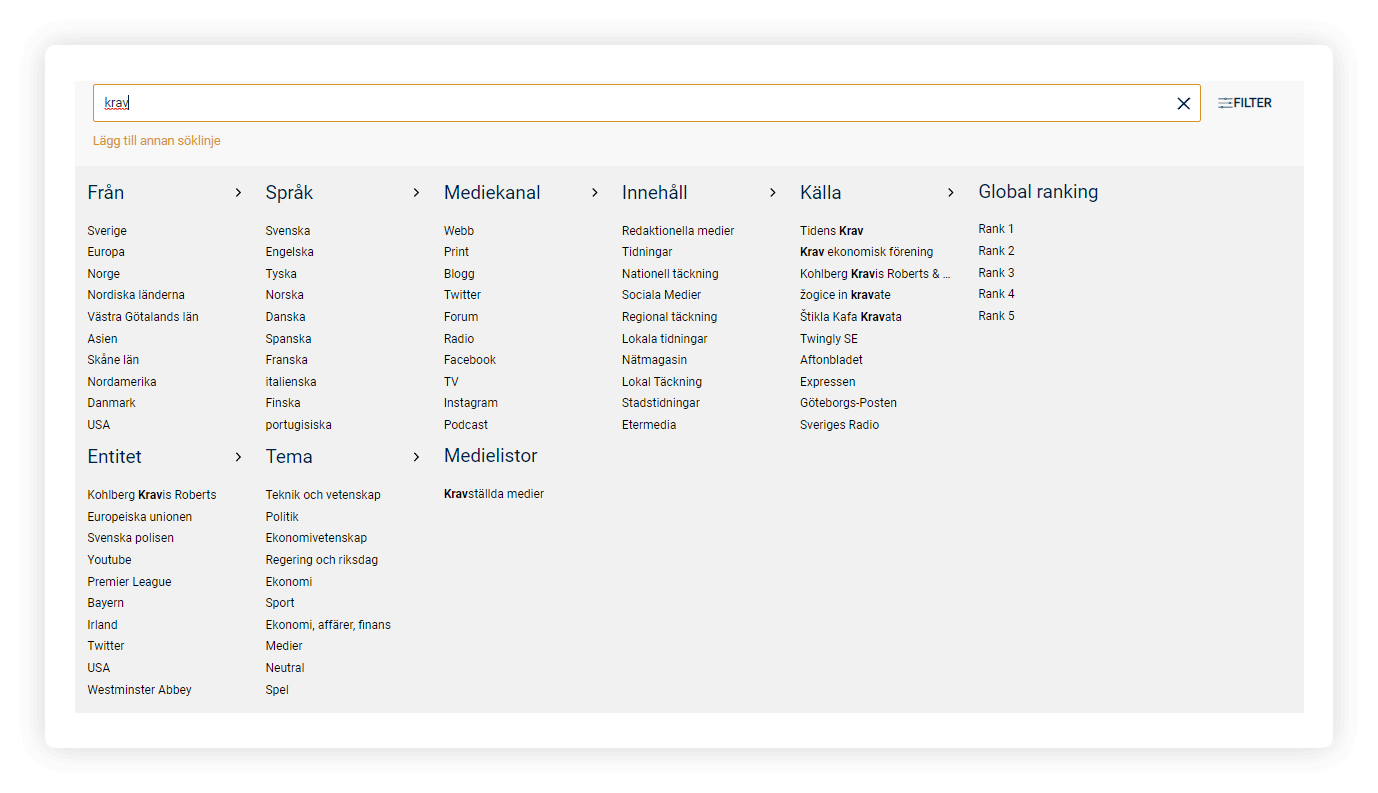
Task: Pick Sociala Medier content type
Action: (662, 295)
